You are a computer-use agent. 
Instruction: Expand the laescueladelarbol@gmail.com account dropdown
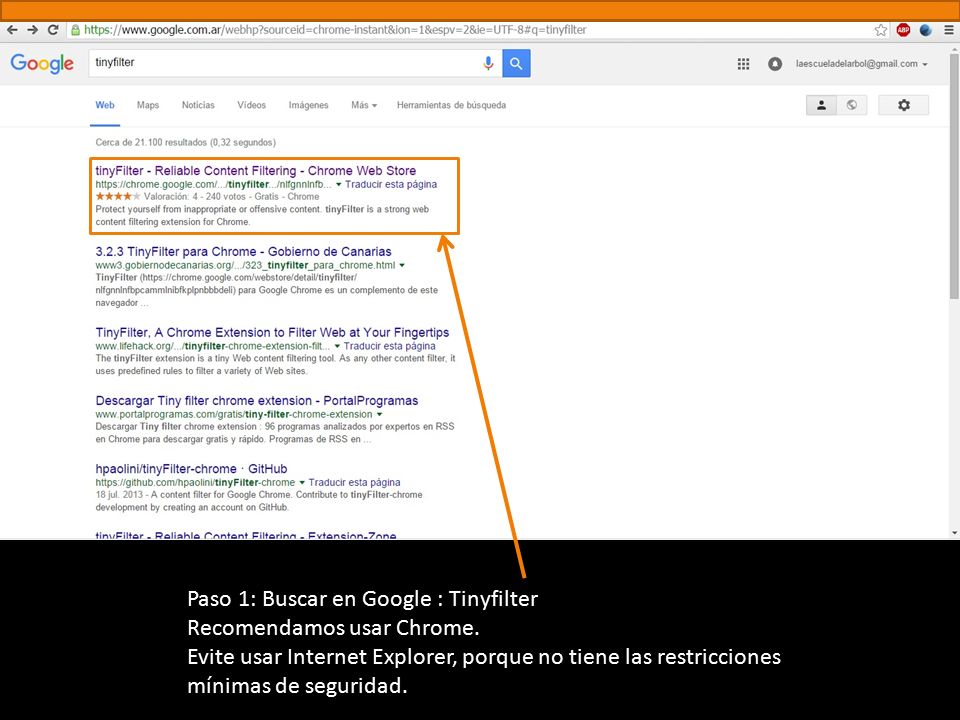(861, 64)
